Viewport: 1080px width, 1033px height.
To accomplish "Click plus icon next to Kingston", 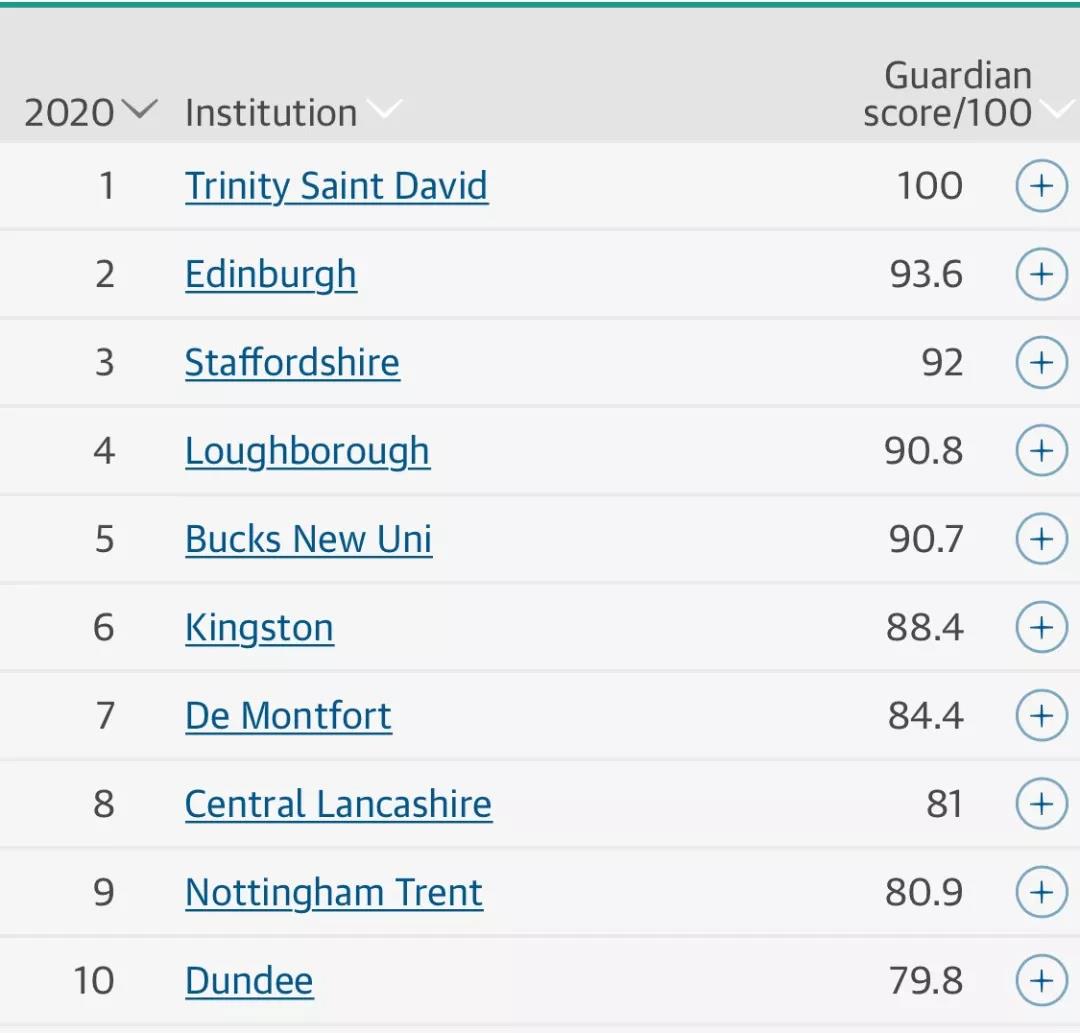I will 1041,627.
